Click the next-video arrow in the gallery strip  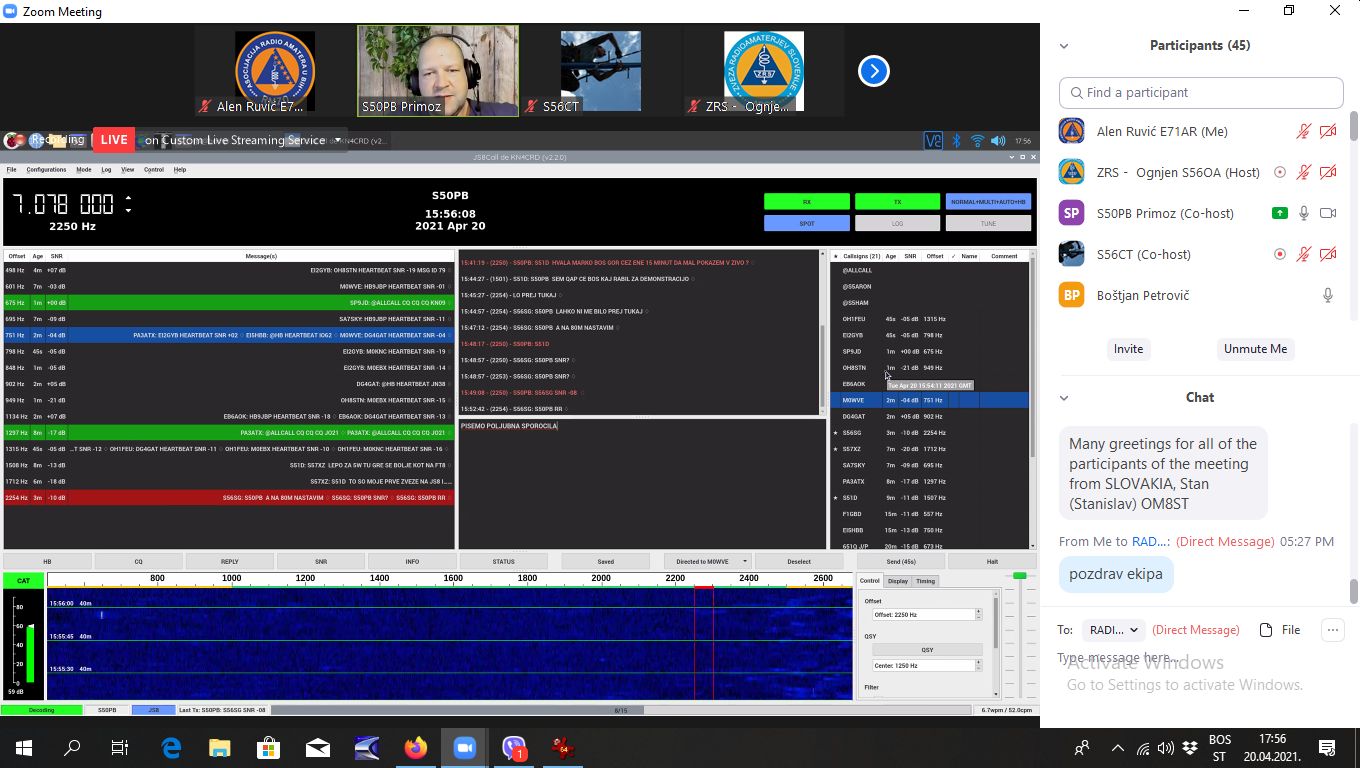(x=873, y=71)
